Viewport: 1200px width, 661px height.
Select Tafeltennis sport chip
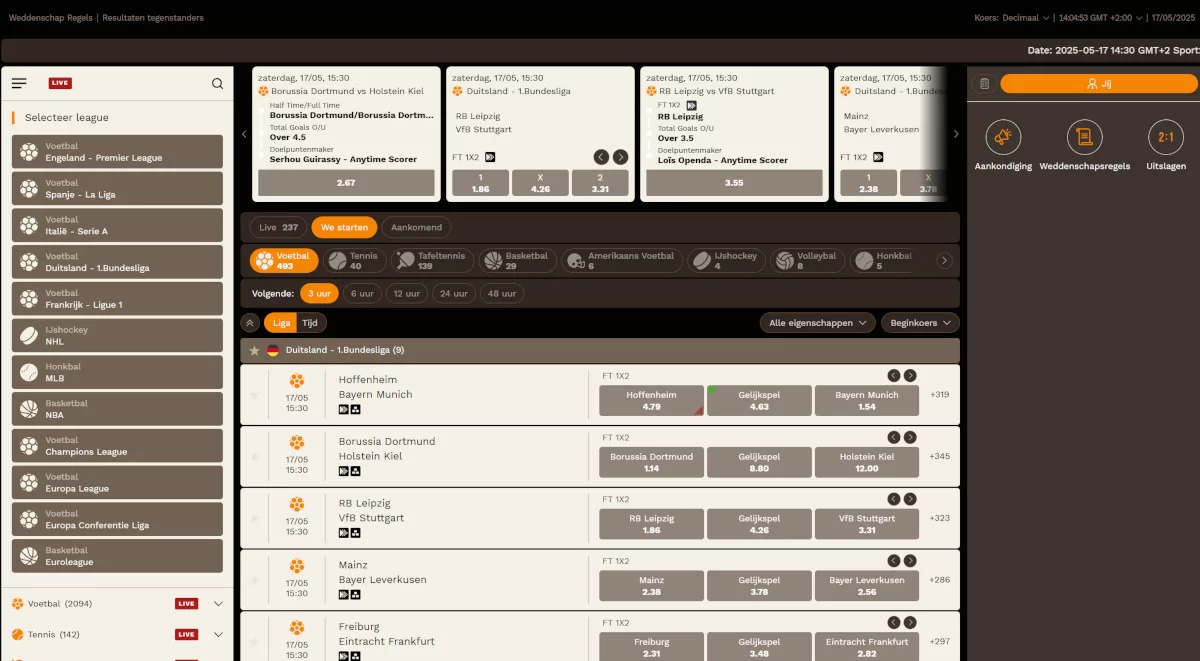432,260
